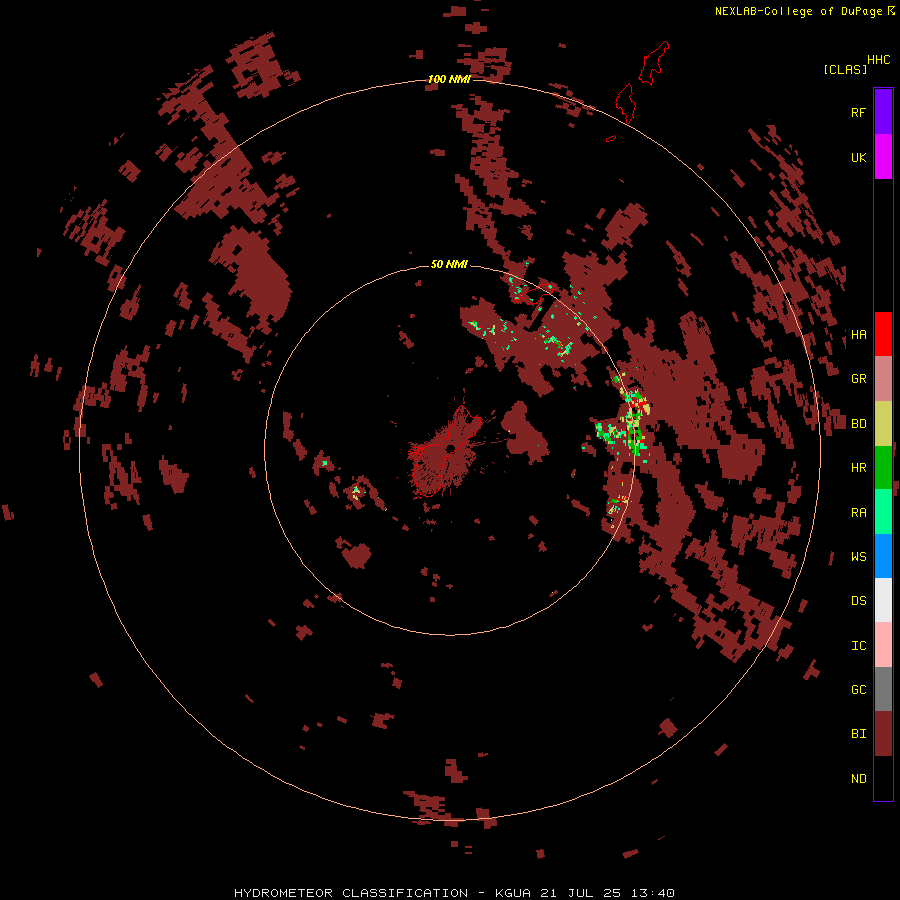Click the HA red legend swatch
900x900 pixels.
(x=883, y=334)
